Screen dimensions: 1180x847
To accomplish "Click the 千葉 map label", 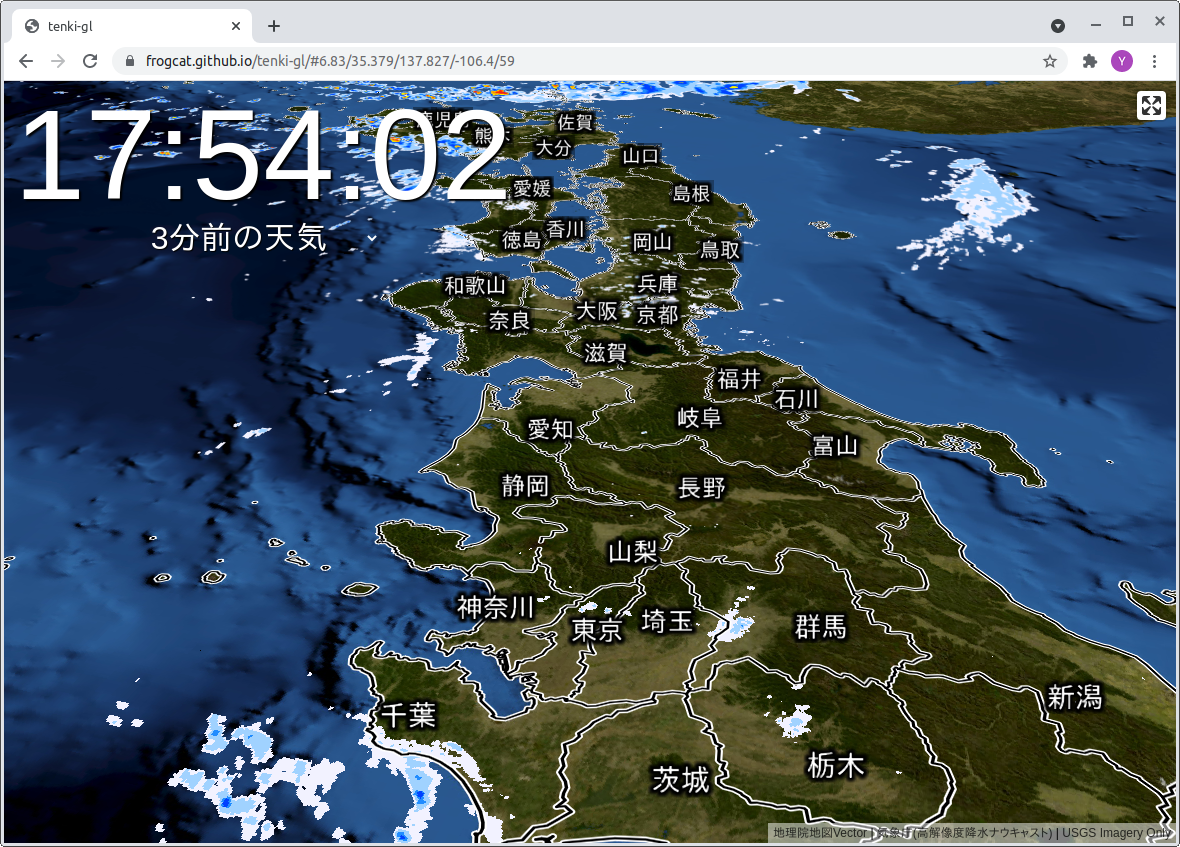I will 409,715.
